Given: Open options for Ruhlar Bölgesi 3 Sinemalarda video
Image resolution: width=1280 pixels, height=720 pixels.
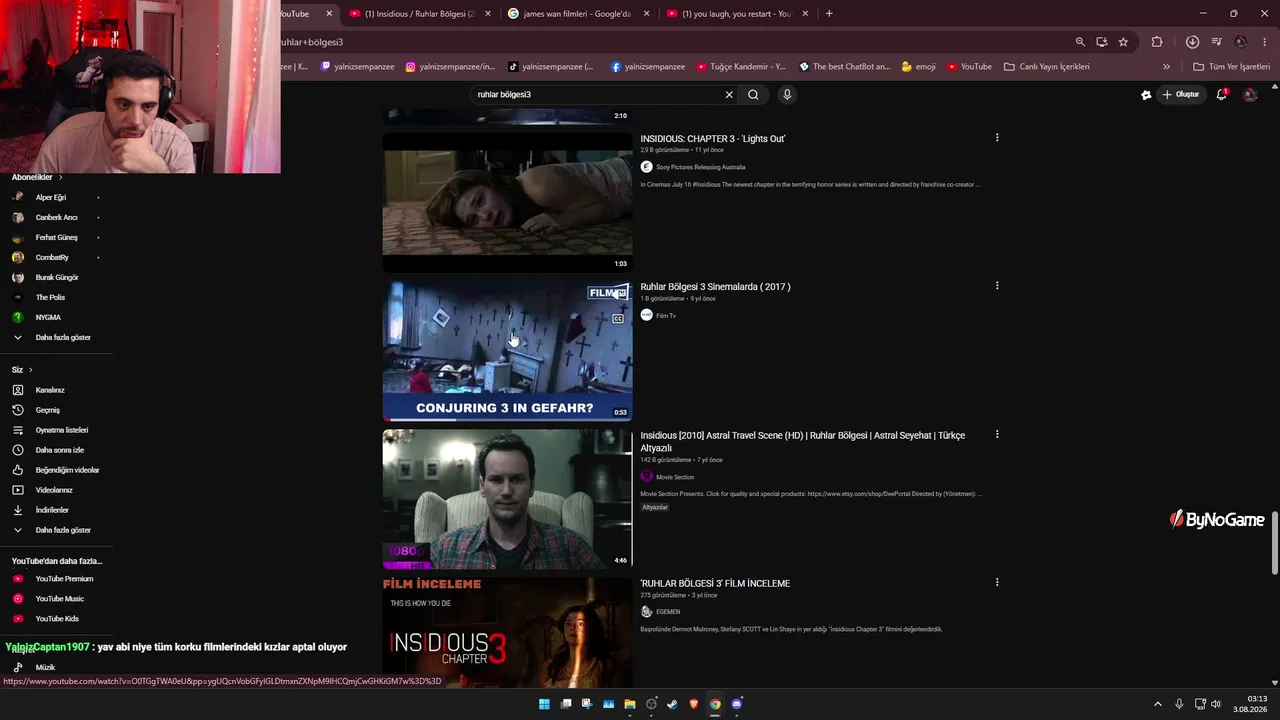Looking at the screenshot, I should click(x=997, y=286).
